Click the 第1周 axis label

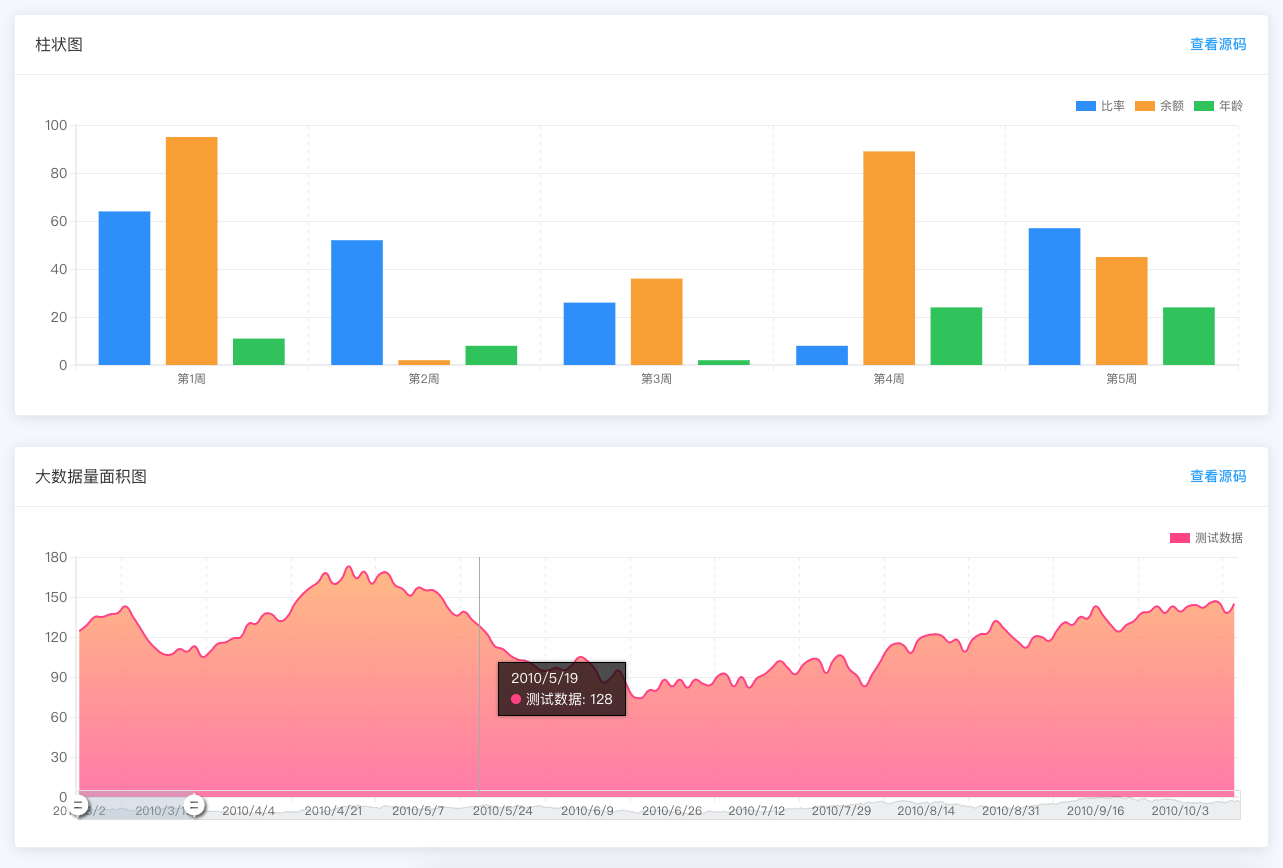[192, 379]
